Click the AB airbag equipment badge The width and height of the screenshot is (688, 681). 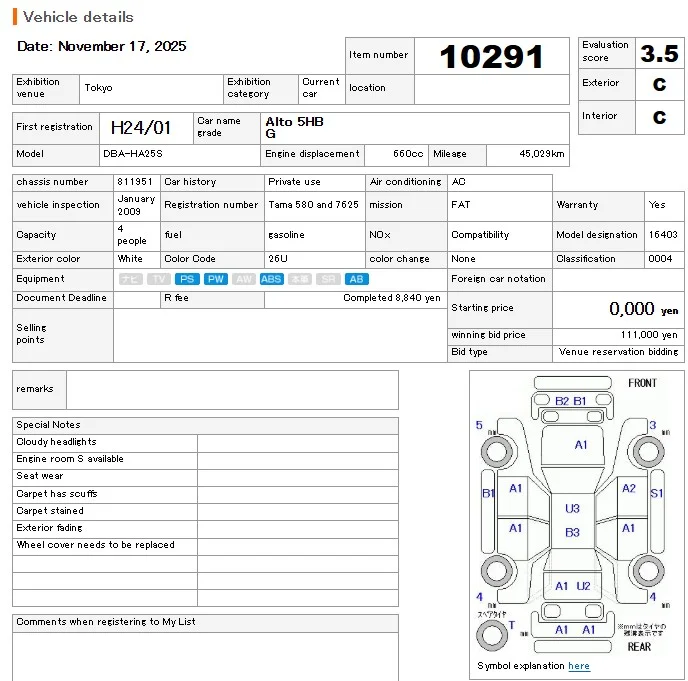tap(356, 279)
